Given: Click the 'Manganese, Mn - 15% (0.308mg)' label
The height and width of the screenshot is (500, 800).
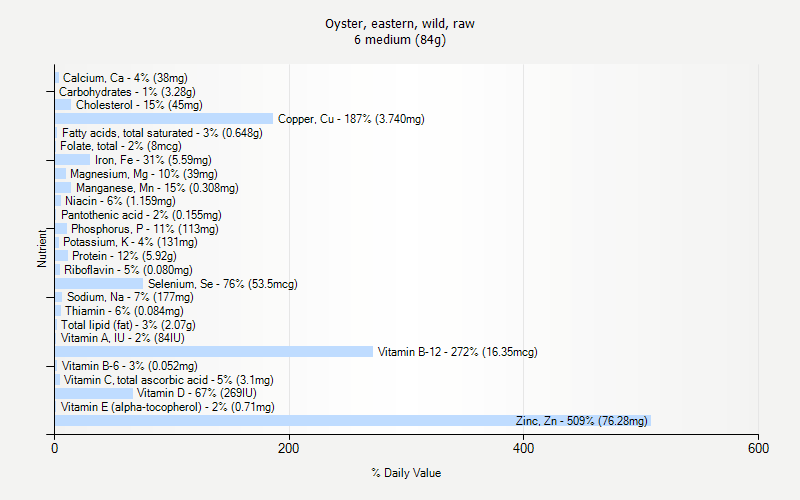Looking at the screenshot, I should (x=157, y=188).
